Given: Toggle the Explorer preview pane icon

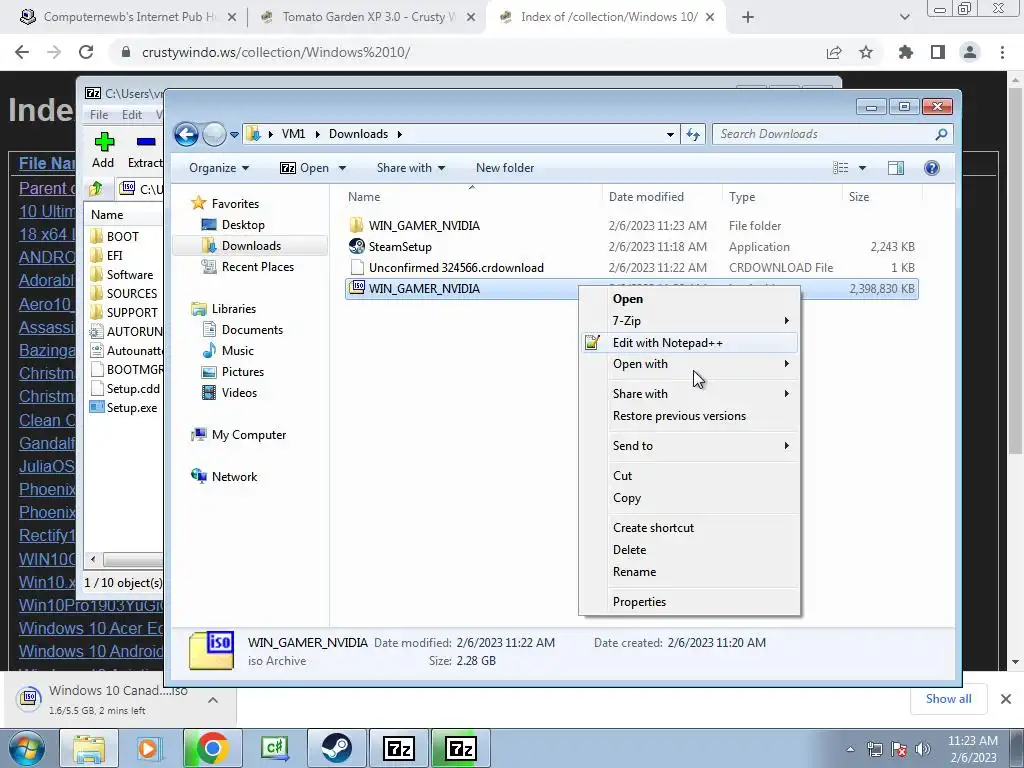Looking at the screenshot, I should click(x=895, y=168).
